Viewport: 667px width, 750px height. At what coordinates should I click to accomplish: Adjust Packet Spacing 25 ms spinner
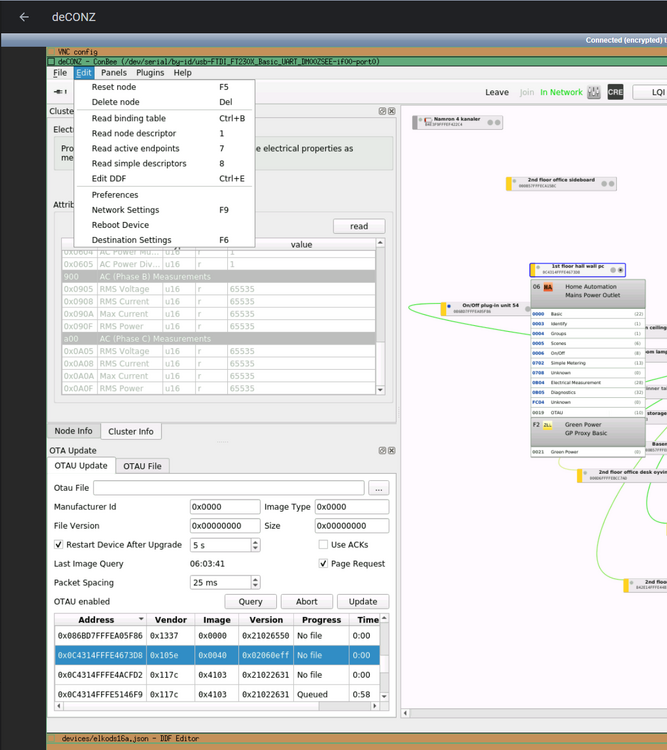coord(256,582)
